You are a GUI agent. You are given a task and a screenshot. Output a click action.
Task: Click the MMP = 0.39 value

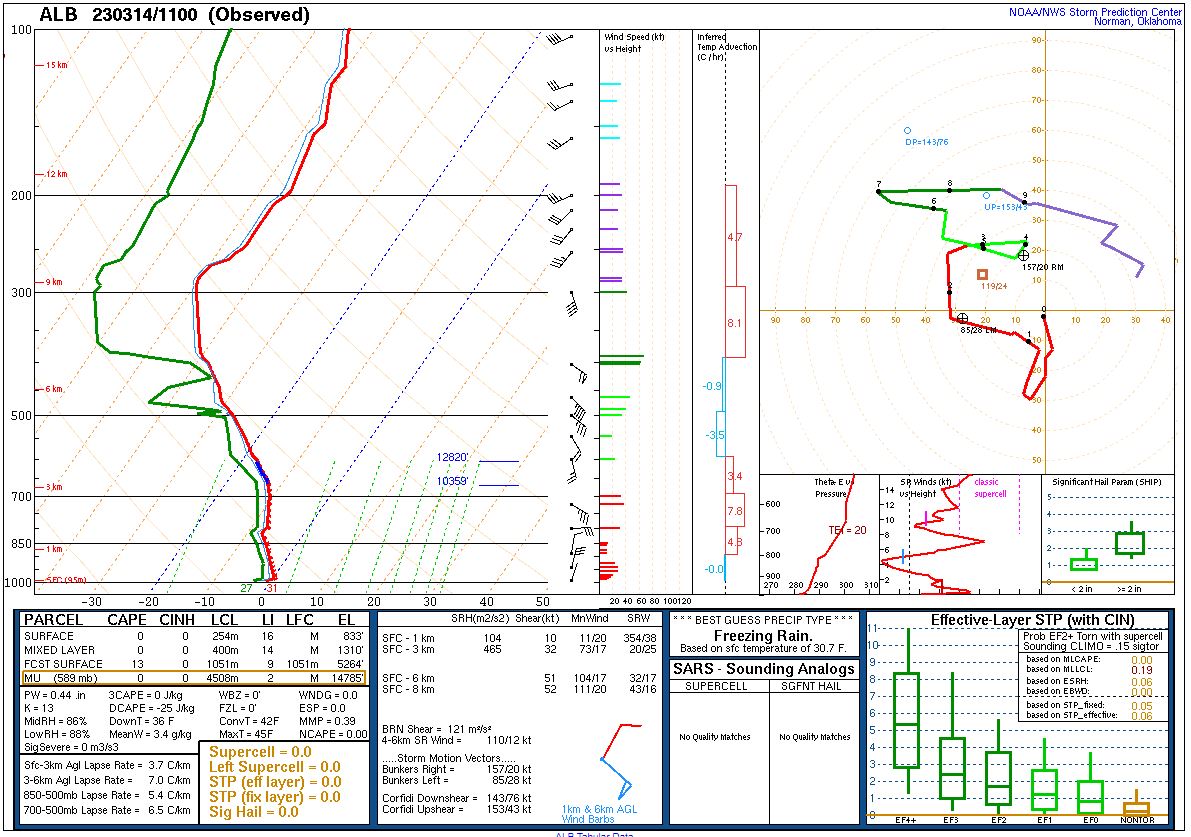tap(327, 721)
